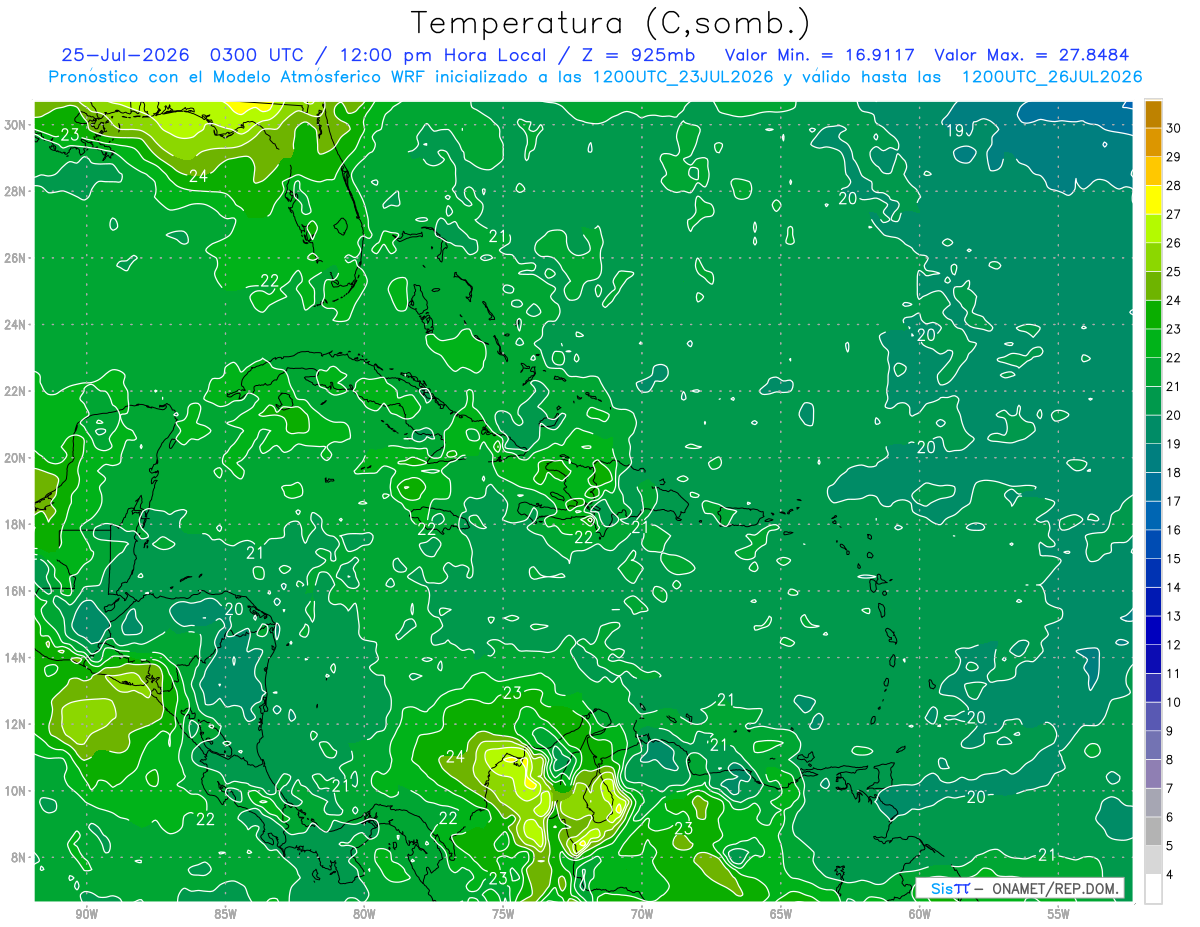
Task: Click the 60W longitude axis label
Action: (920, 914)
